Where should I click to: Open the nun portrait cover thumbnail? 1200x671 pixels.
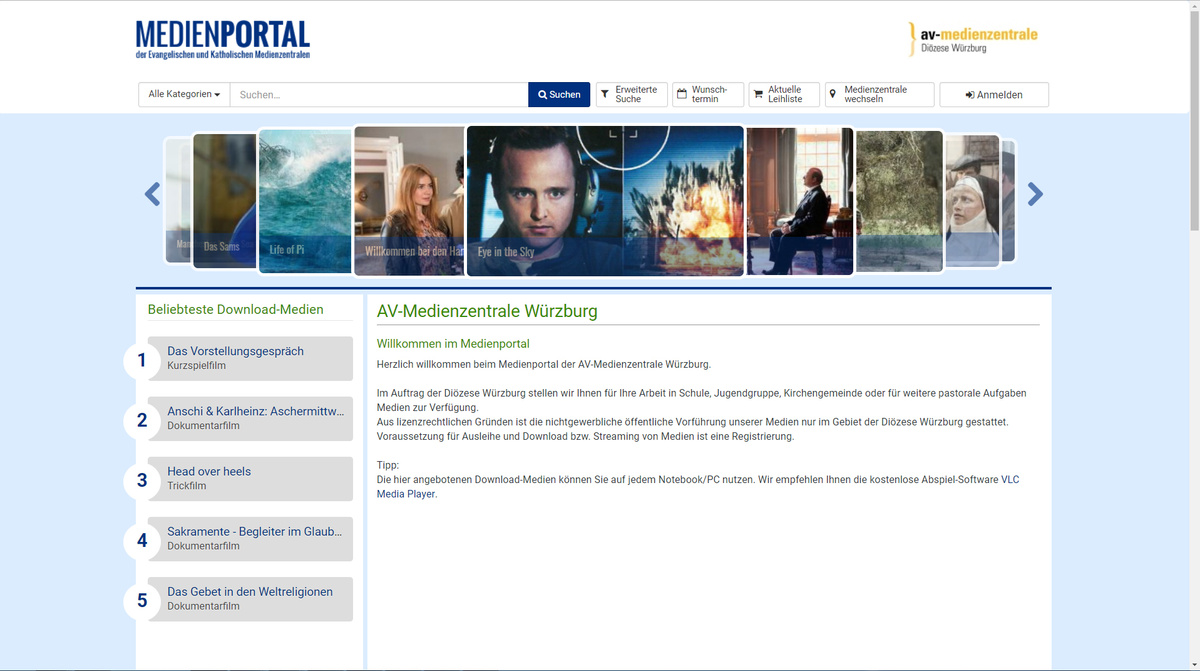[x=972, y=200]
